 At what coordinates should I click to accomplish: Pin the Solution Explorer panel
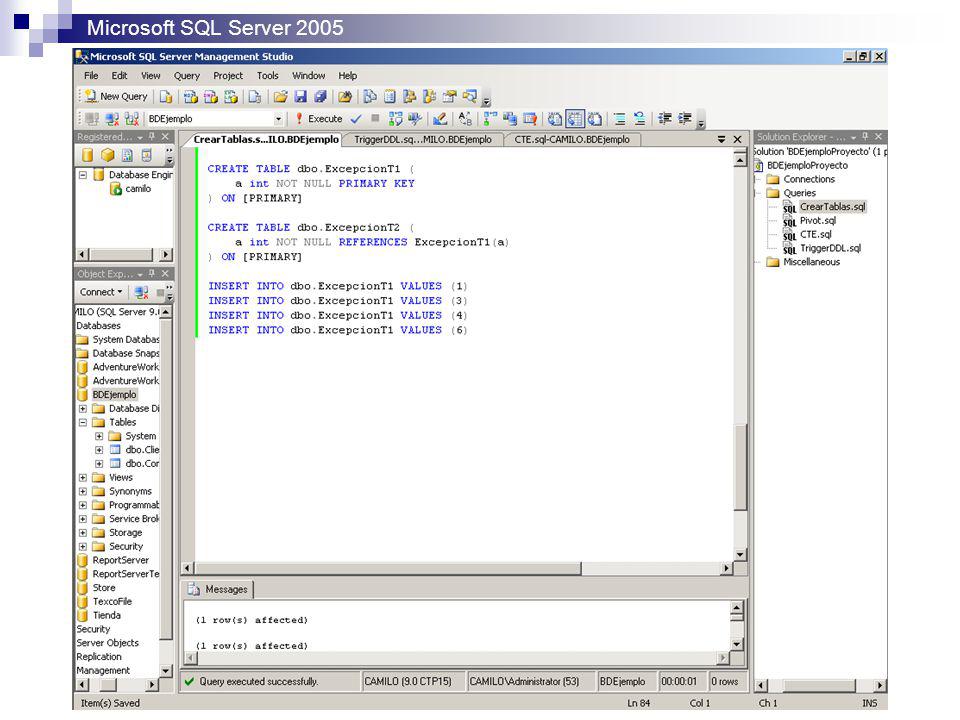pos(865,137)
